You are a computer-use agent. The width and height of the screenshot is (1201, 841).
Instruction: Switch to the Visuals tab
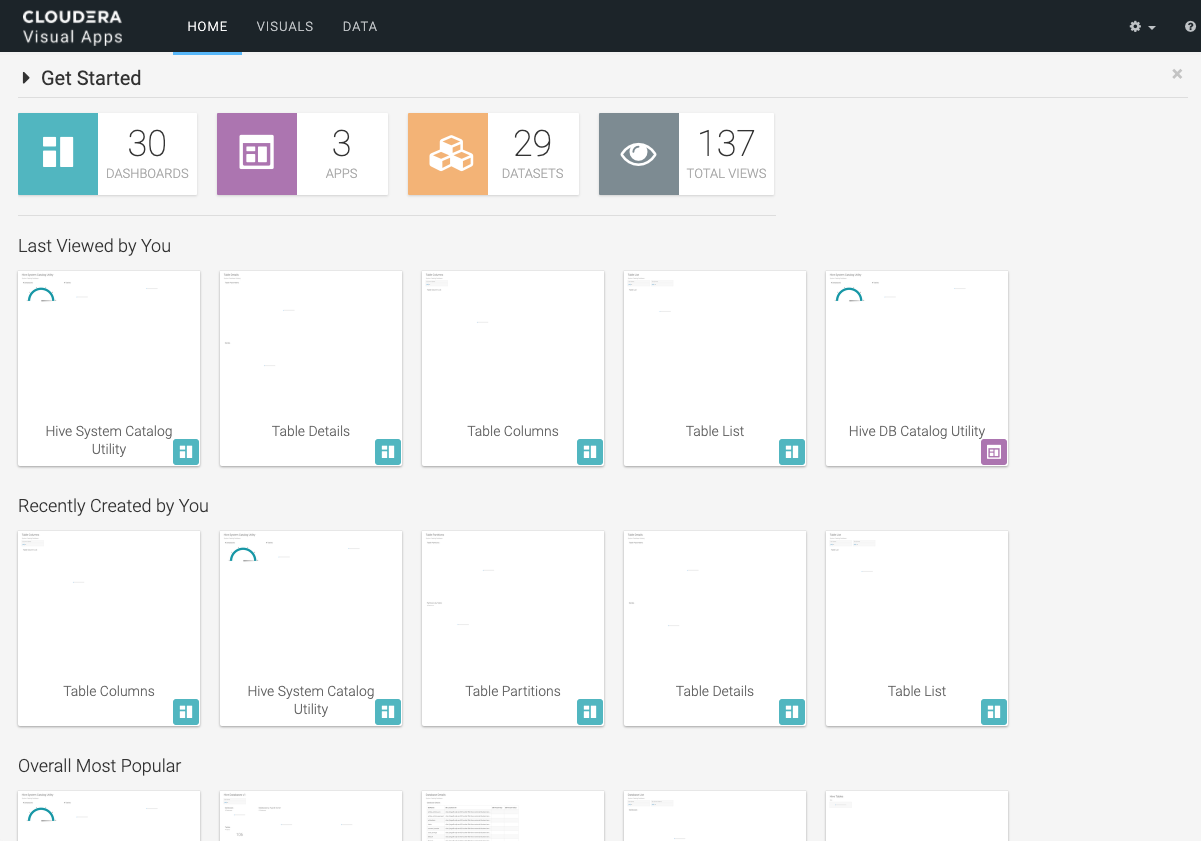[x=285, y=27]
